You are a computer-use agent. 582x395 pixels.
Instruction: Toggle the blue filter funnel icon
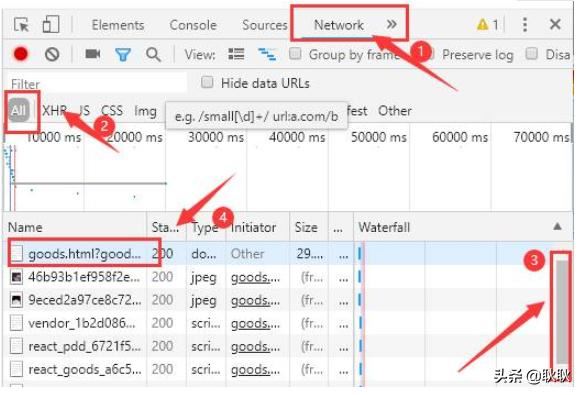pyautogui.click(x=123, y=55)
